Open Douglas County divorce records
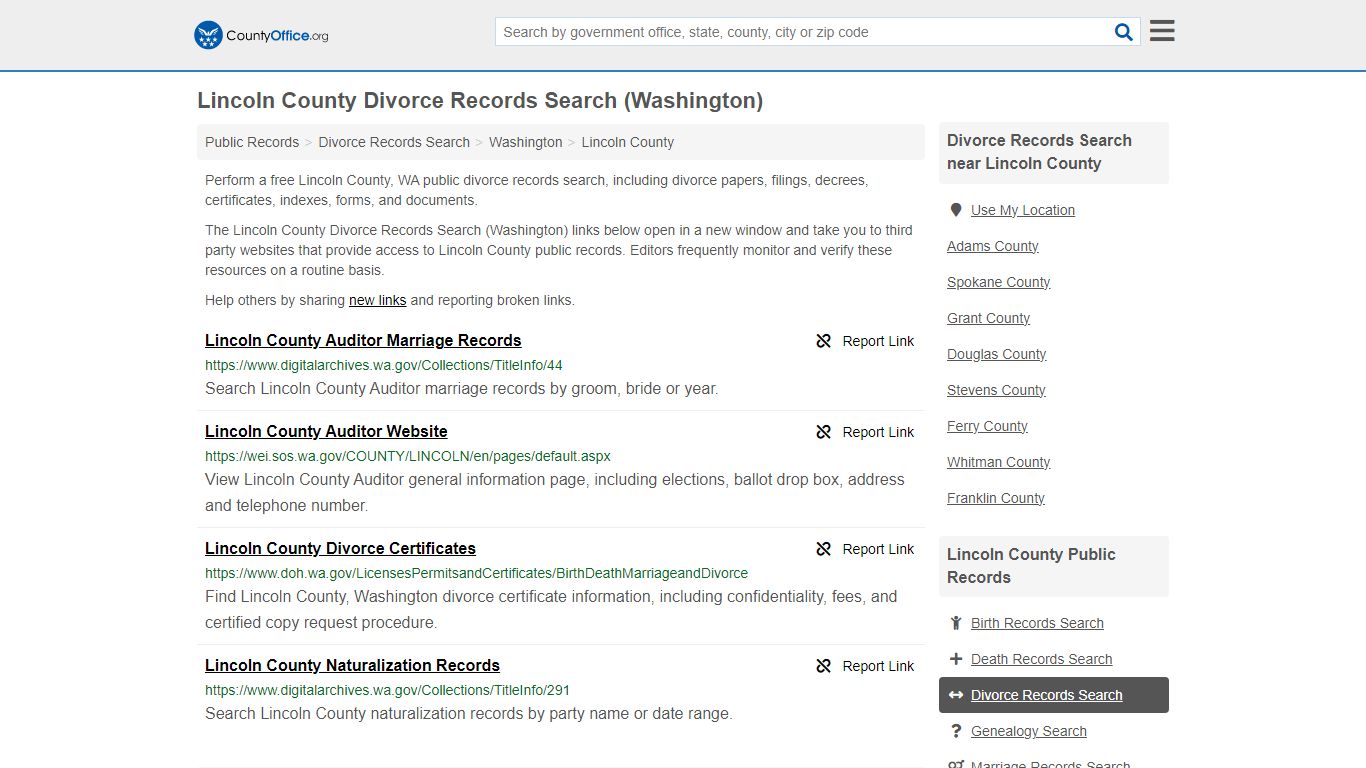Screen dimensions: 1366x768 [997, 354]
